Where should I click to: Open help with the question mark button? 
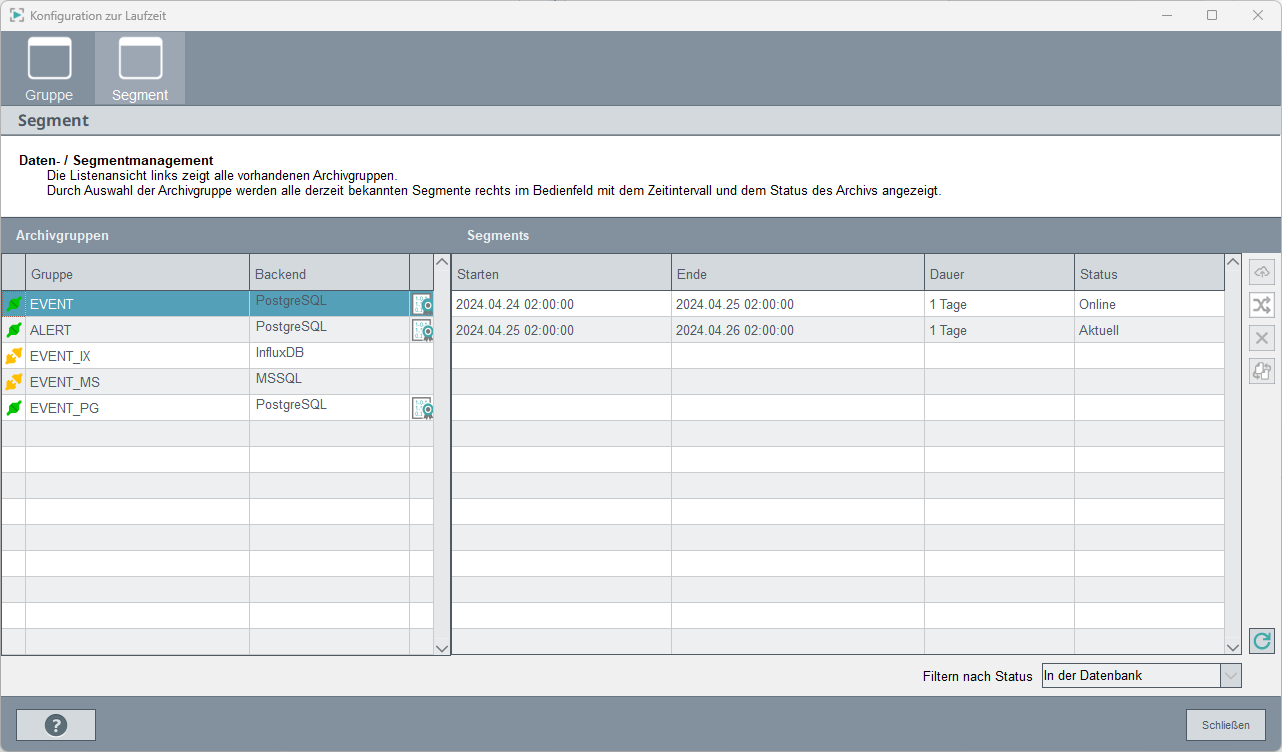pyautogui.click(x=56, y=725)
